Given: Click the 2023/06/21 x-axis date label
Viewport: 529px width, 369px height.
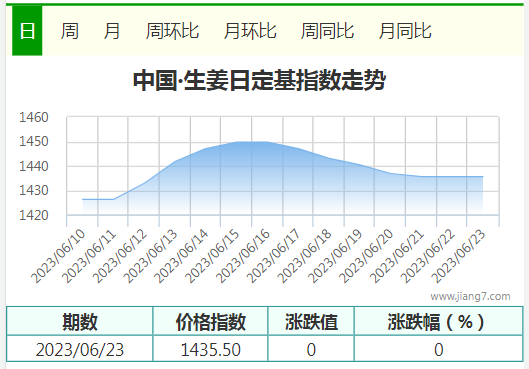Looking at the screenshot, I should [397, 256].
